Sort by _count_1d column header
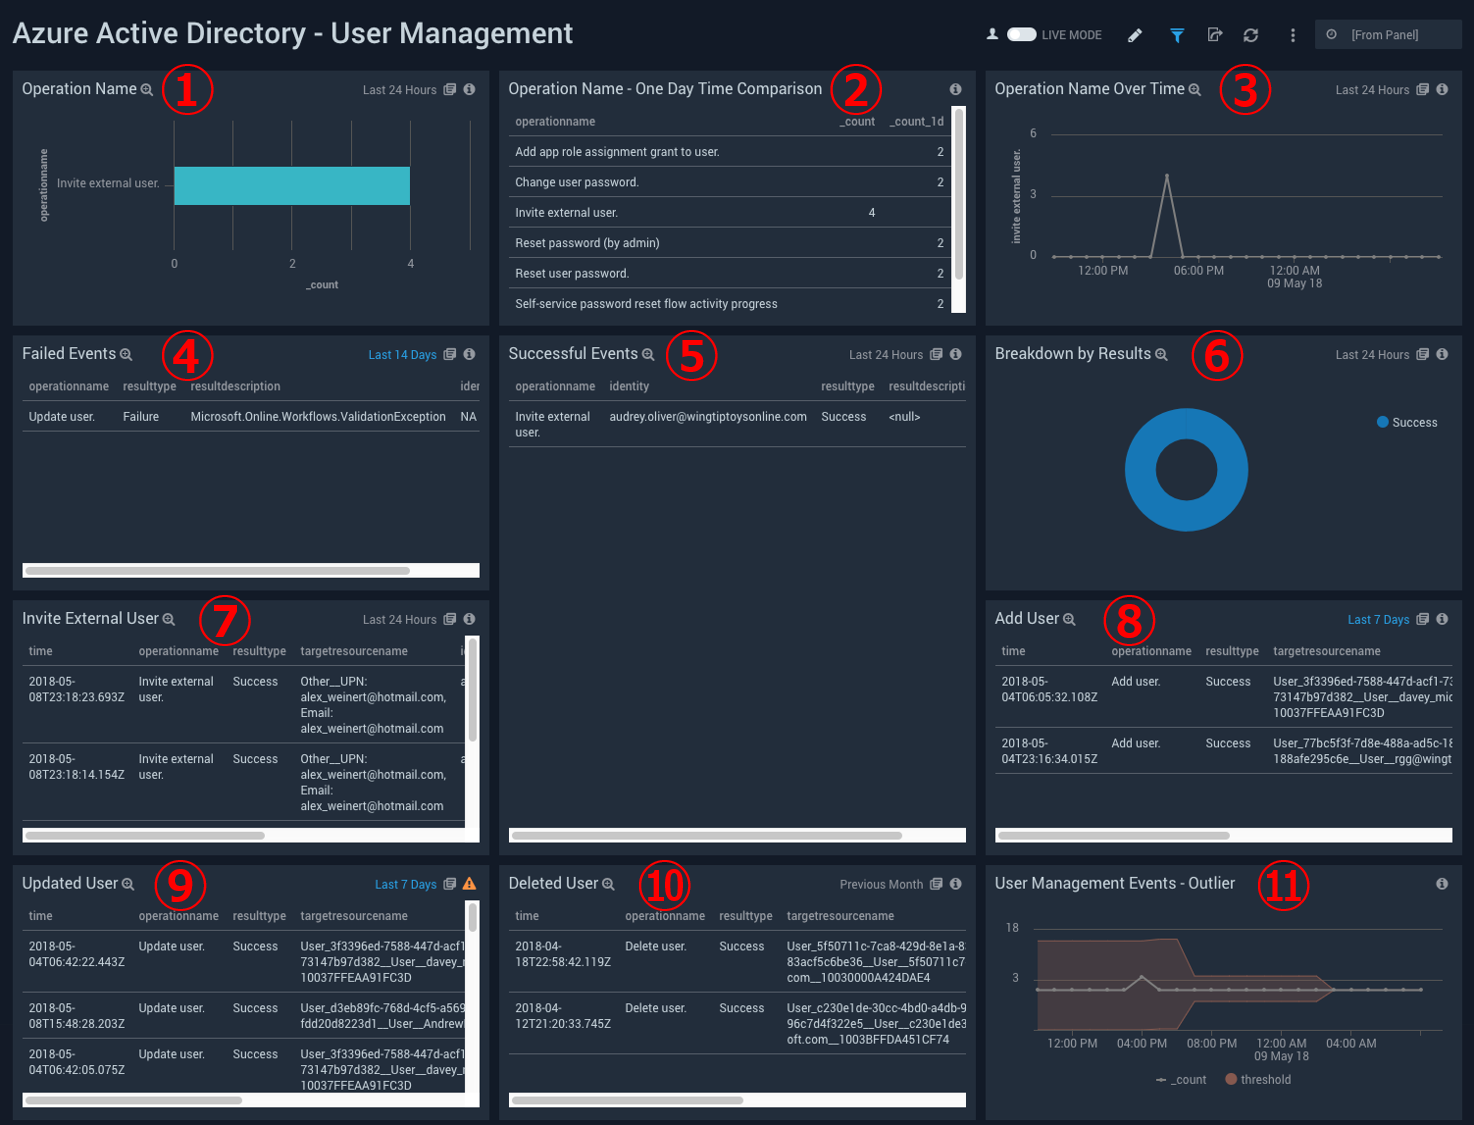Screen dimensions: 1474x1125 coord(916,122)
